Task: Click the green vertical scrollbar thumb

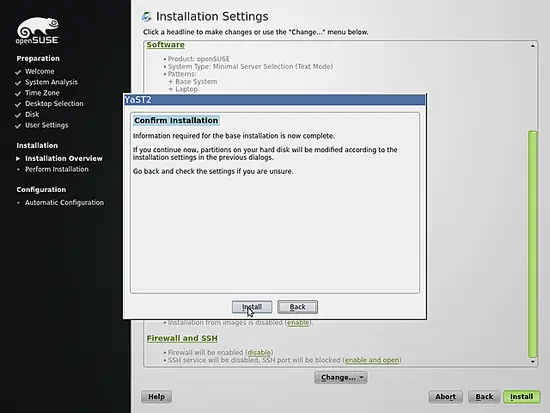Action: click(532, 244)
